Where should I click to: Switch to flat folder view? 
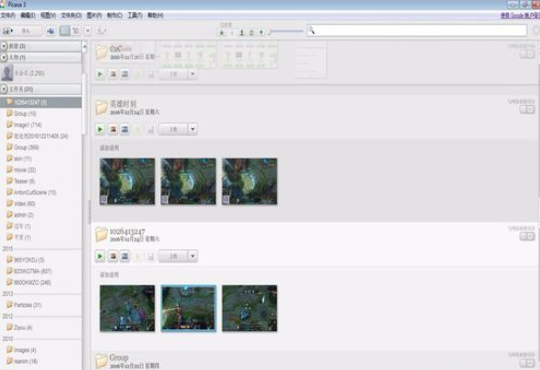point(65,31)
